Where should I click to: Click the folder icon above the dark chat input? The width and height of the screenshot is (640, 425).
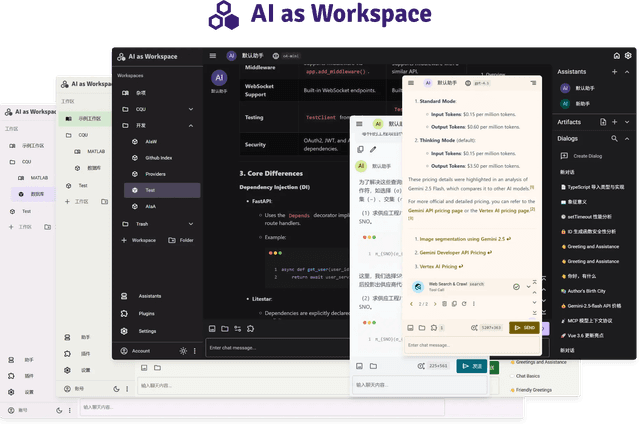click(x=225, y=329)
